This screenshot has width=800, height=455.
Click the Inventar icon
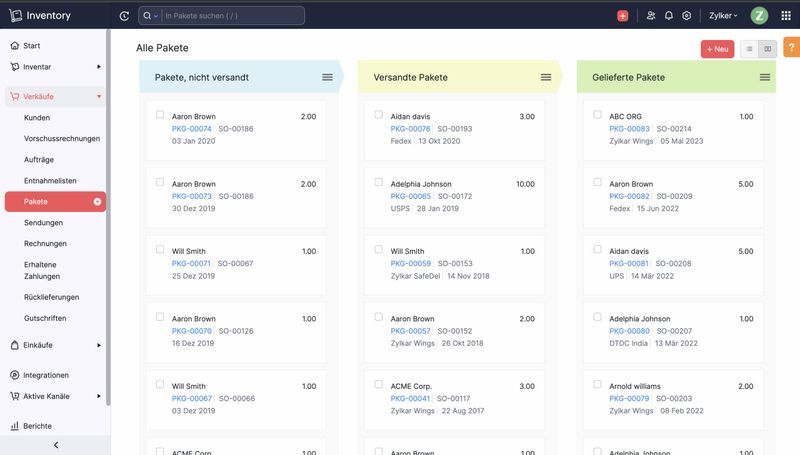15,67
